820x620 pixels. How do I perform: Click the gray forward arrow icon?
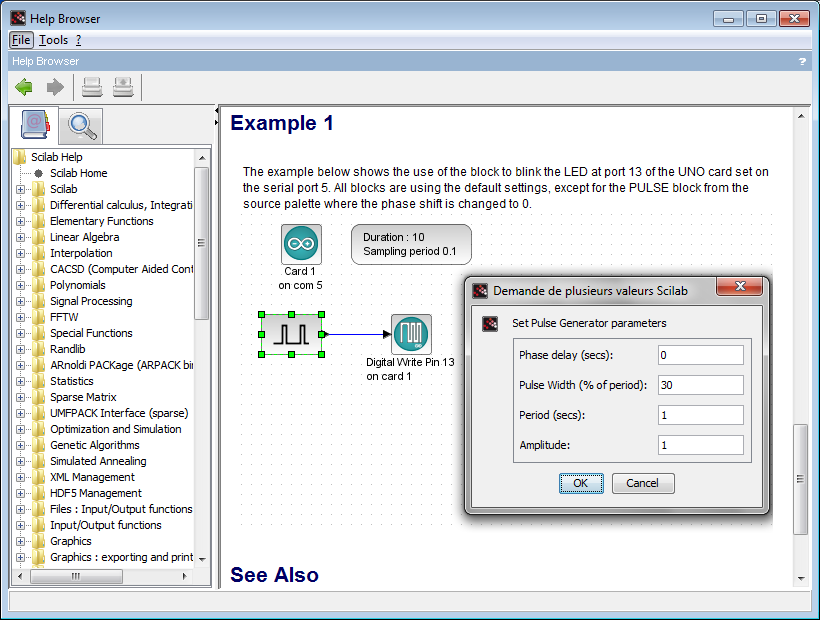(55, 87)
